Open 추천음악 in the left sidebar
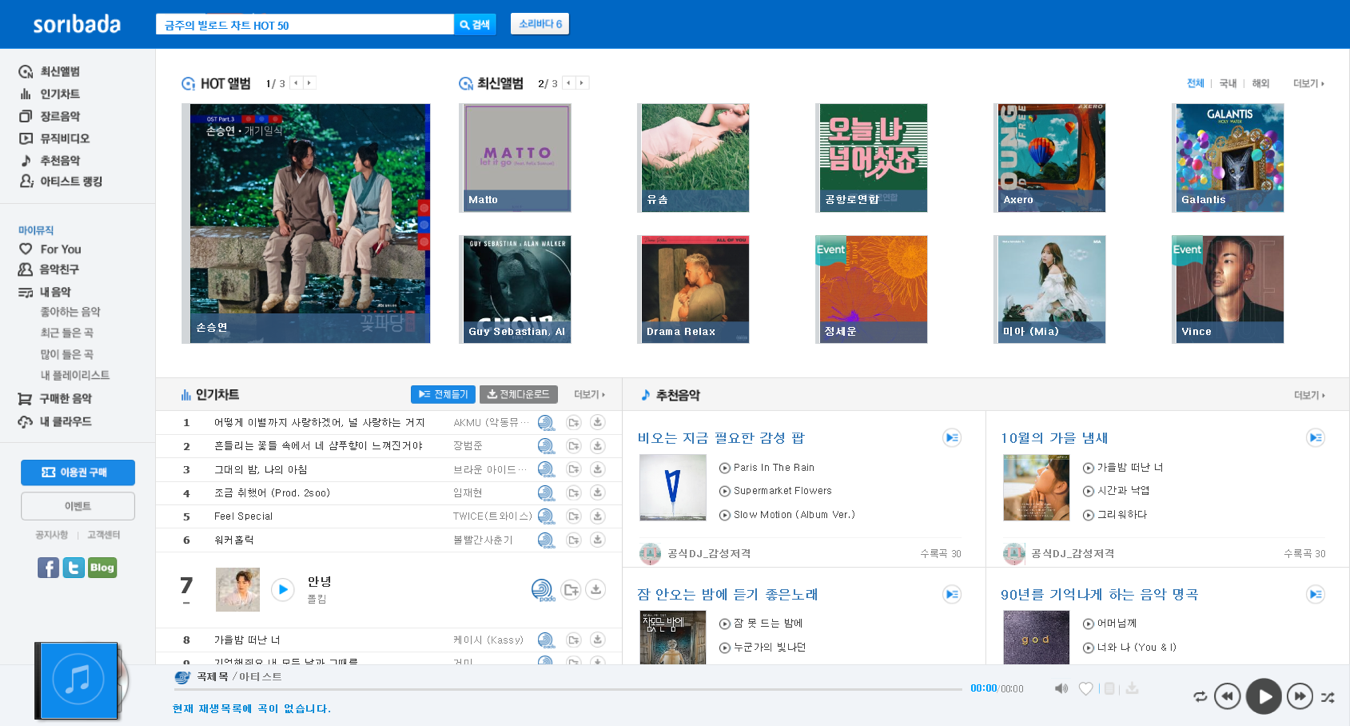The image size is (1350, 726). [x=50, y=160]
